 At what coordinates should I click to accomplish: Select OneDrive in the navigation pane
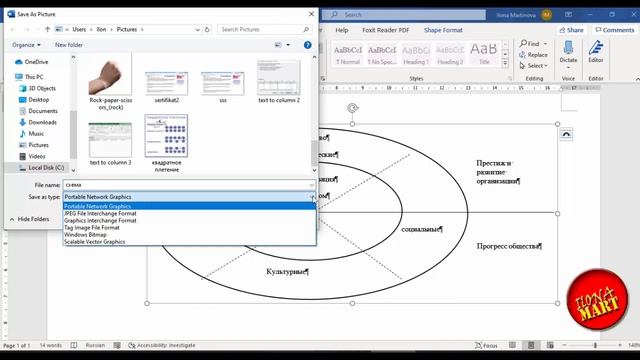(x=32, y=62)
